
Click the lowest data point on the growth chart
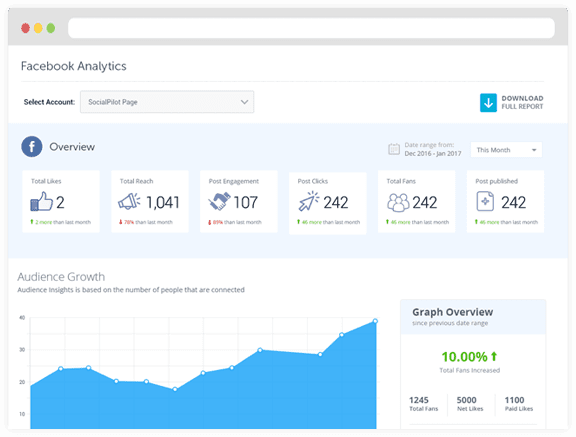pos(175,389)
